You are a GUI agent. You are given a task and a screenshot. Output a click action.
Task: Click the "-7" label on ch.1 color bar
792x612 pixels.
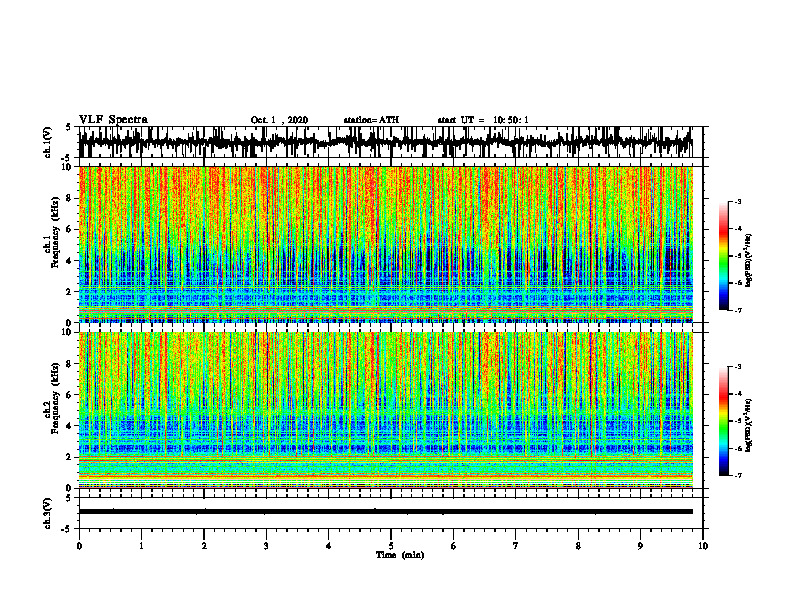(738, 310)
